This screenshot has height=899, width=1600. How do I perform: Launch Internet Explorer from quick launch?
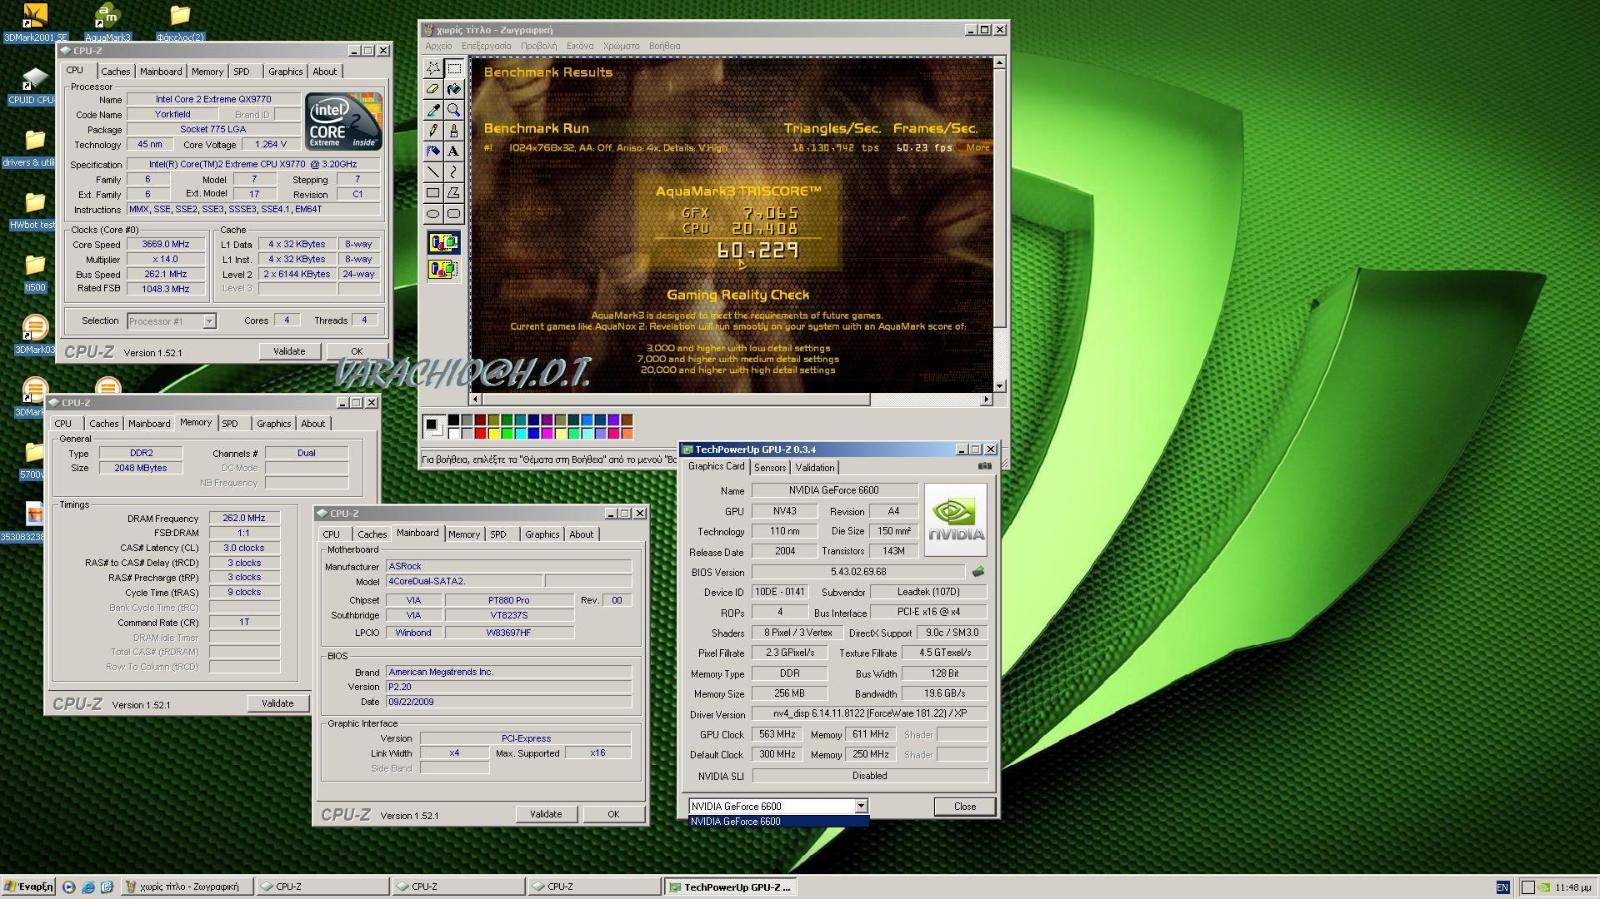pos(87,887)
